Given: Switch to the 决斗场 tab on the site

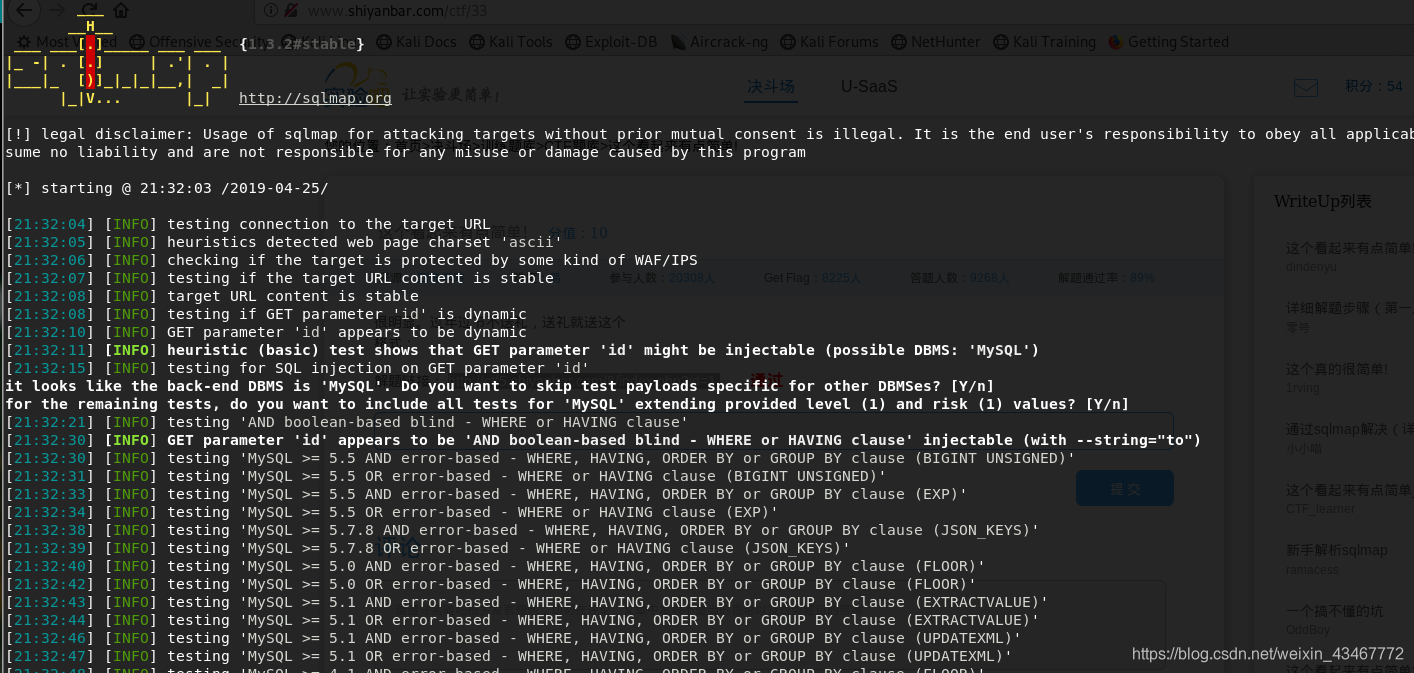Looking at the screenshot, I should coord(770,87).
